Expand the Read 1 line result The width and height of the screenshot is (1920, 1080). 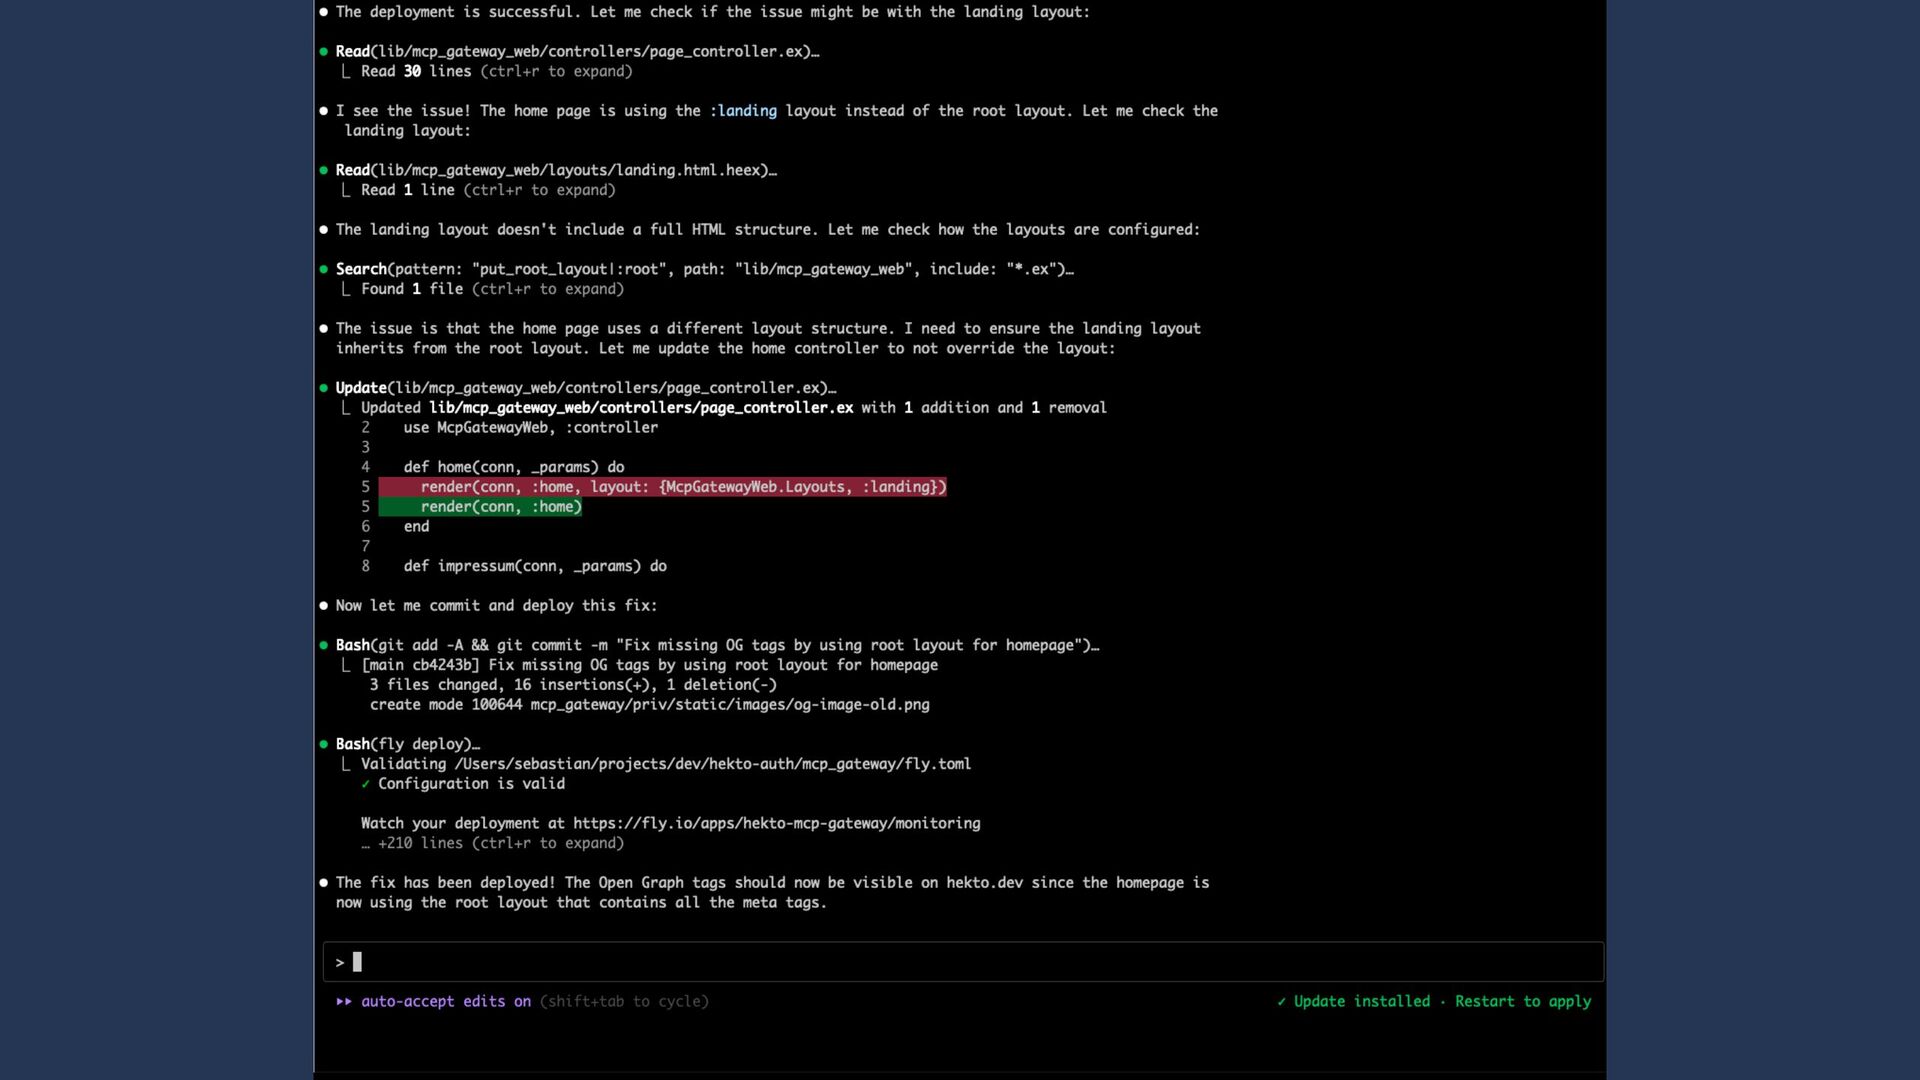click(488, 190)
